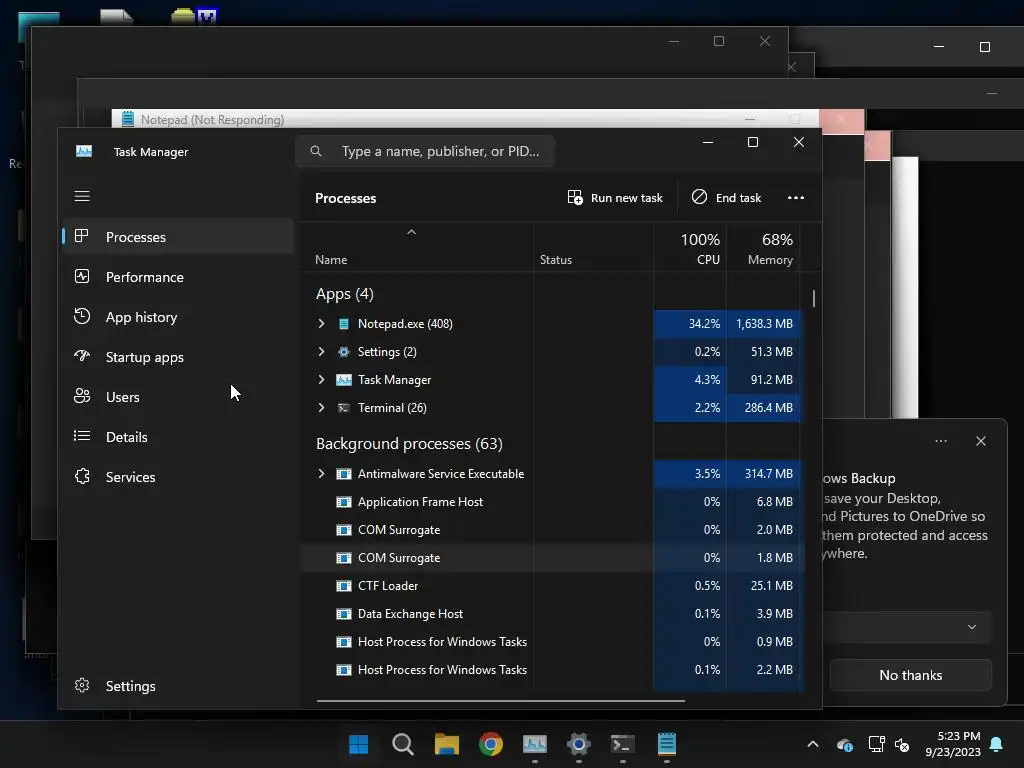The image size is (1024, 768).
Task: Show hidden tray icons chevron
Action: (812, 744)
